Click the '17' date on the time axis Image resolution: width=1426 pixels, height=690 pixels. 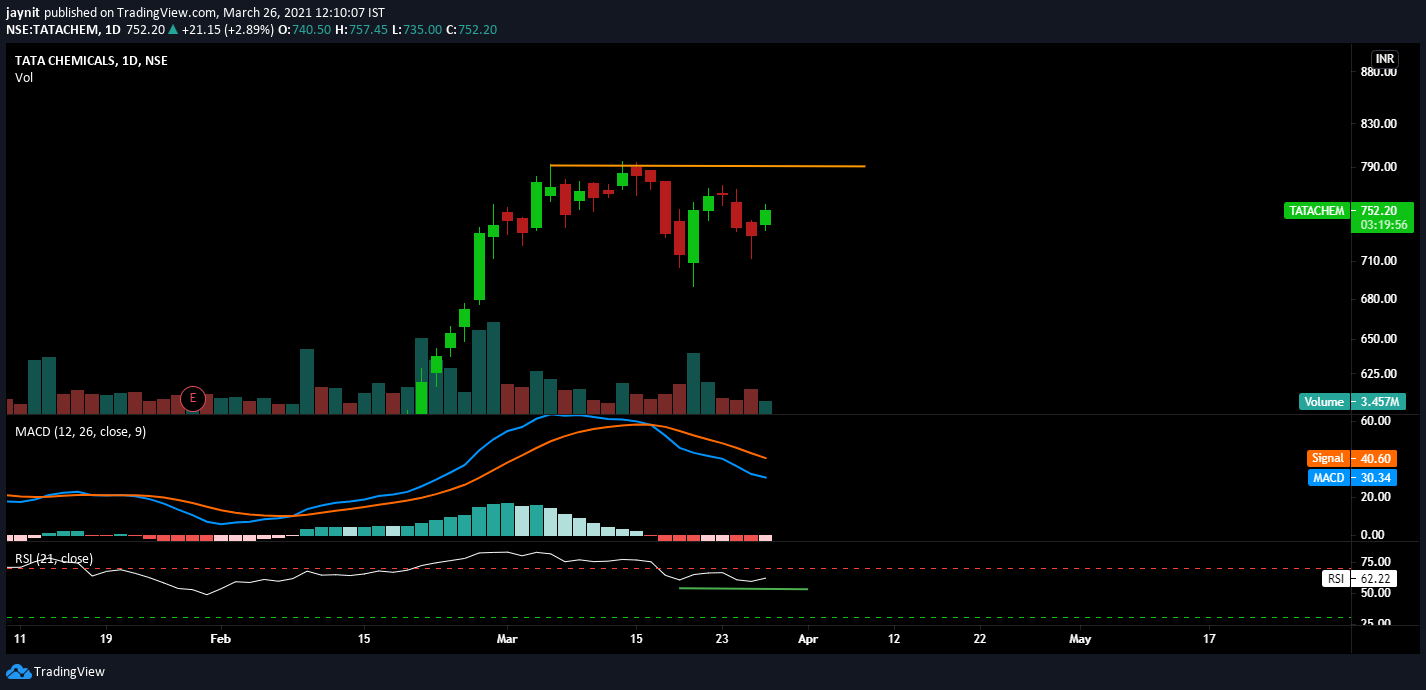point(1209,638)
